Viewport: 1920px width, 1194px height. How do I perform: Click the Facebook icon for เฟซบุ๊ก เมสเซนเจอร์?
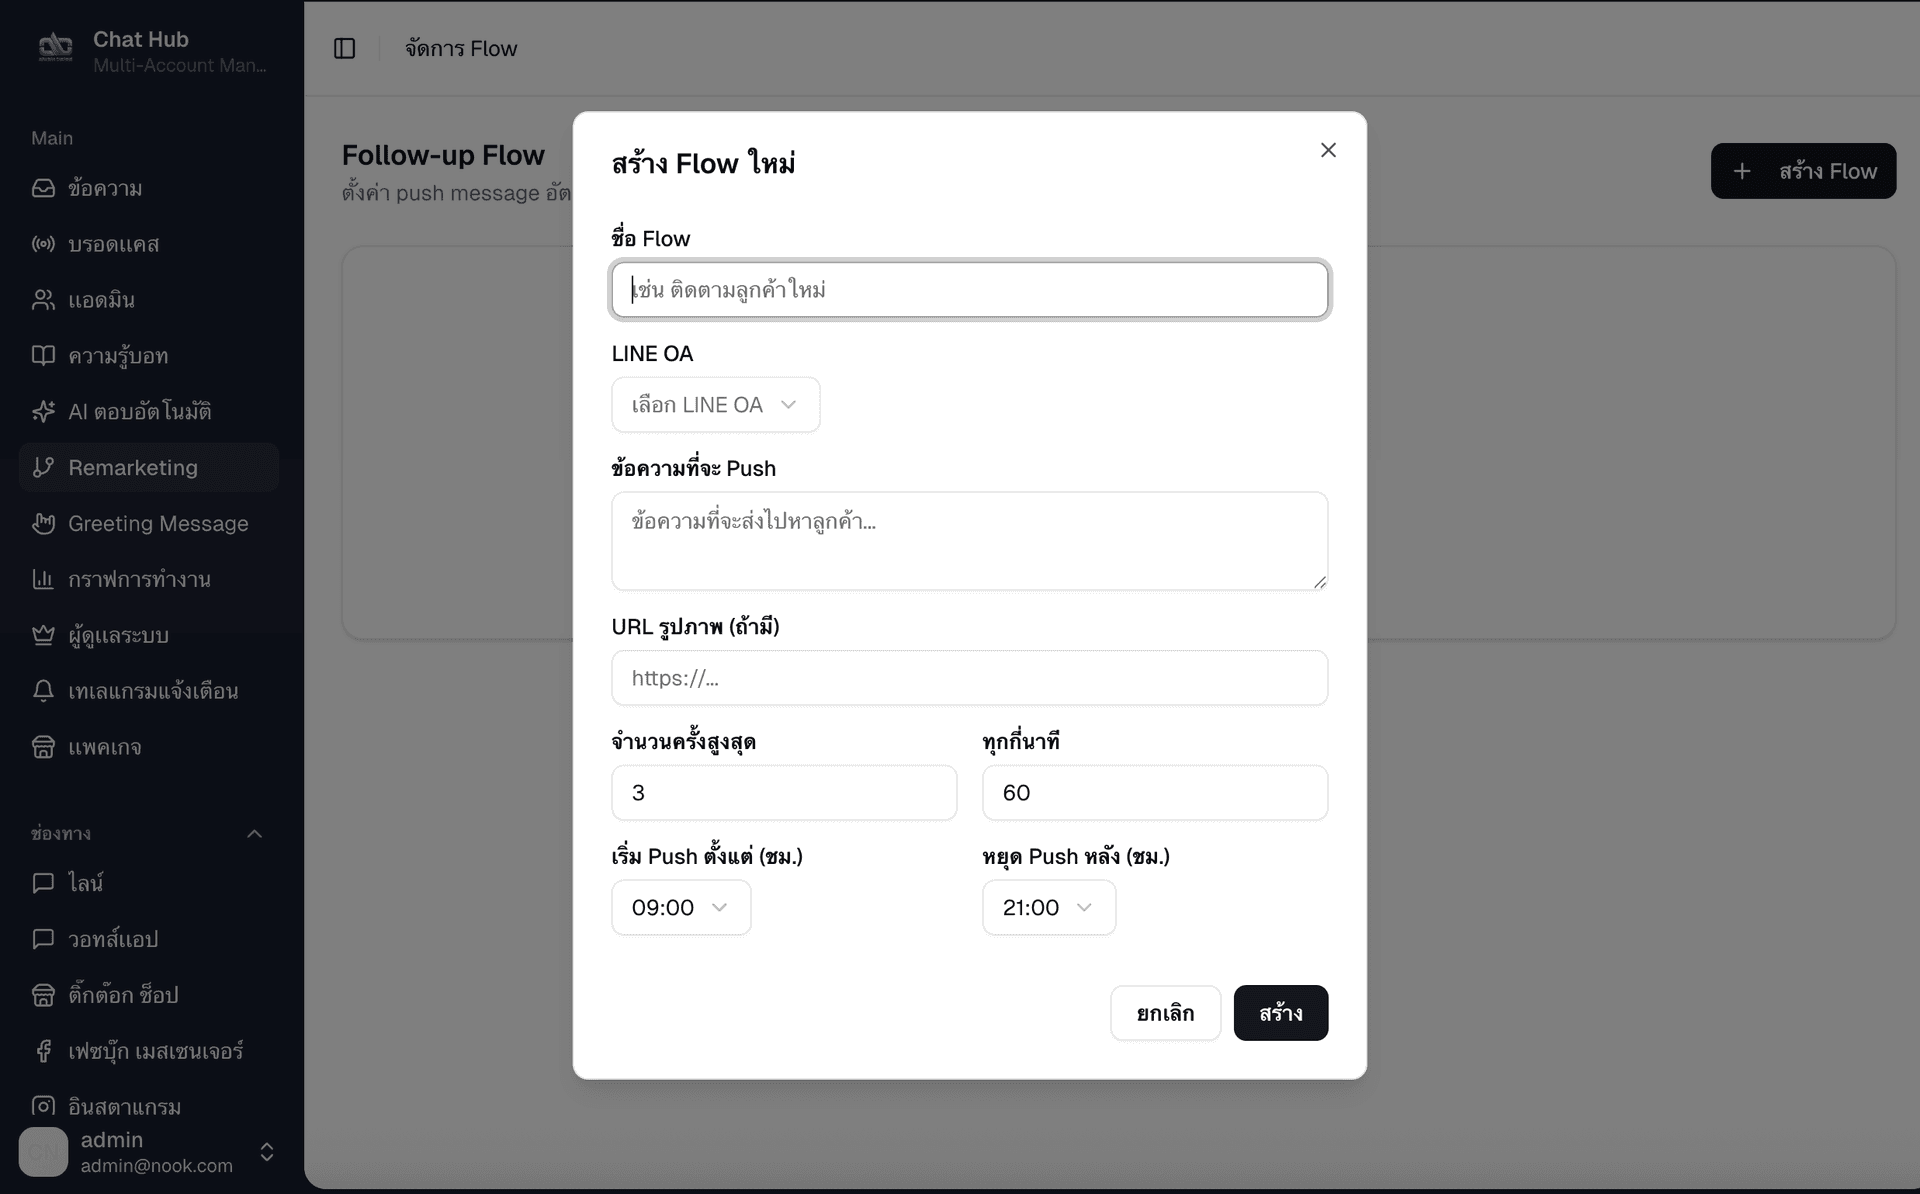click(43, 1051)
